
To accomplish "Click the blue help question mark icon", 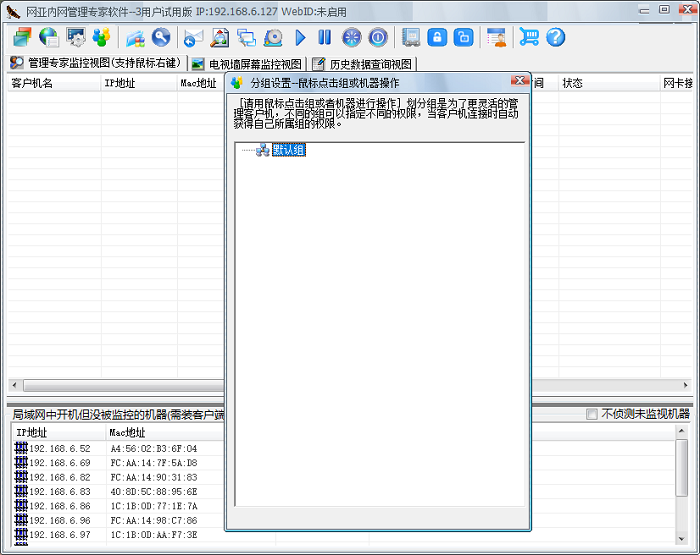I will (556, 38).
